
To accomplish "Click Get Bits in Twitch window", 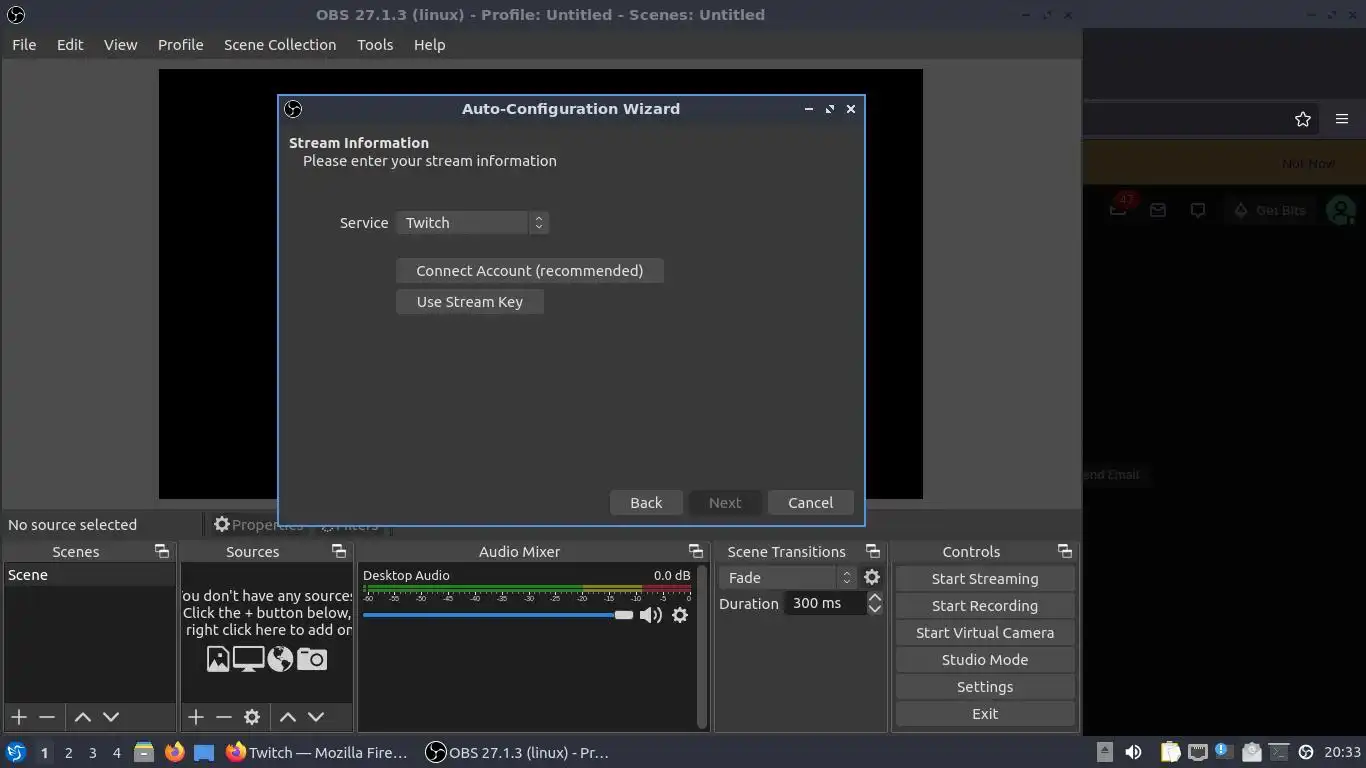I will point(1270,210).
